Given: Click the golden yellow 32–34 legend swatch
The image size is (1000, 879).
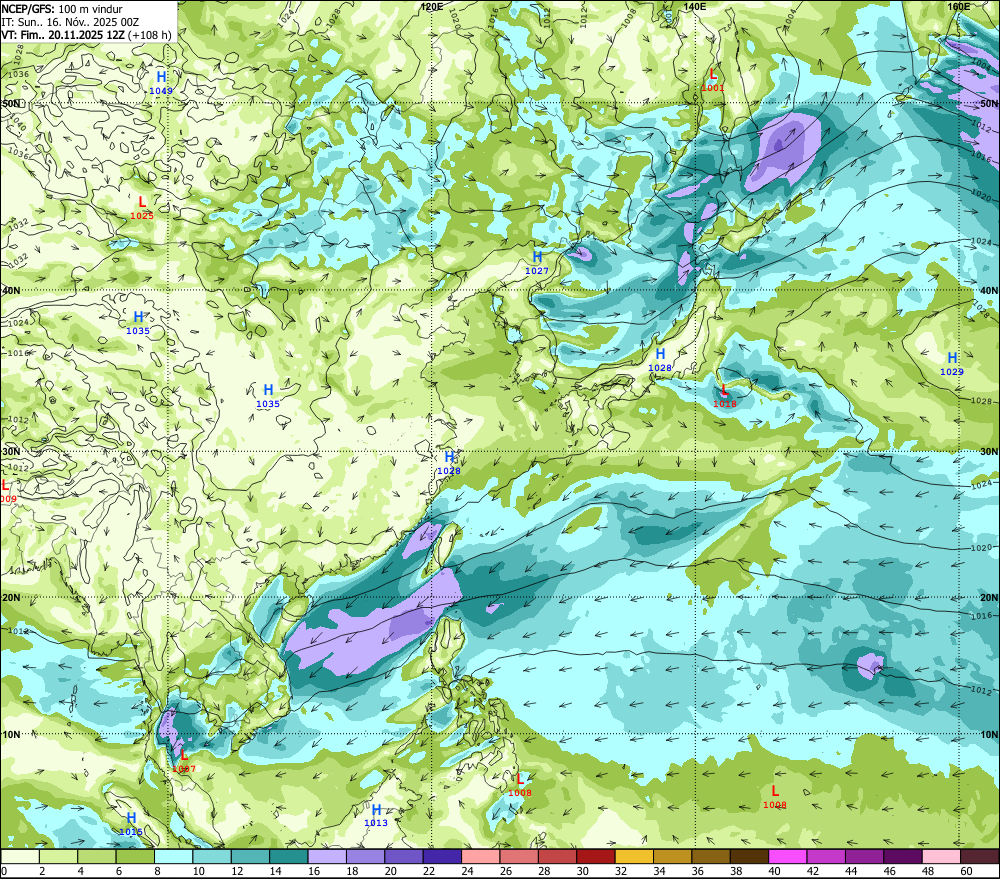Looking at the screenshot, I should pyautogui.click(x=634, y=856).
